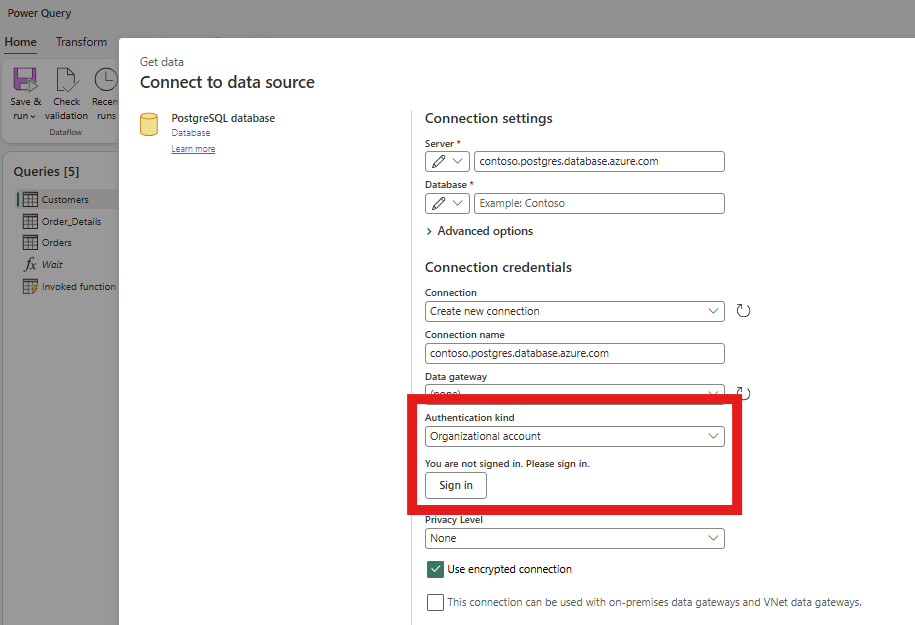The width and height of the screenshot is (915, 625).
Task: Click the refresh icon next to Connection dropdown
Action: click(x=743, y=311)
